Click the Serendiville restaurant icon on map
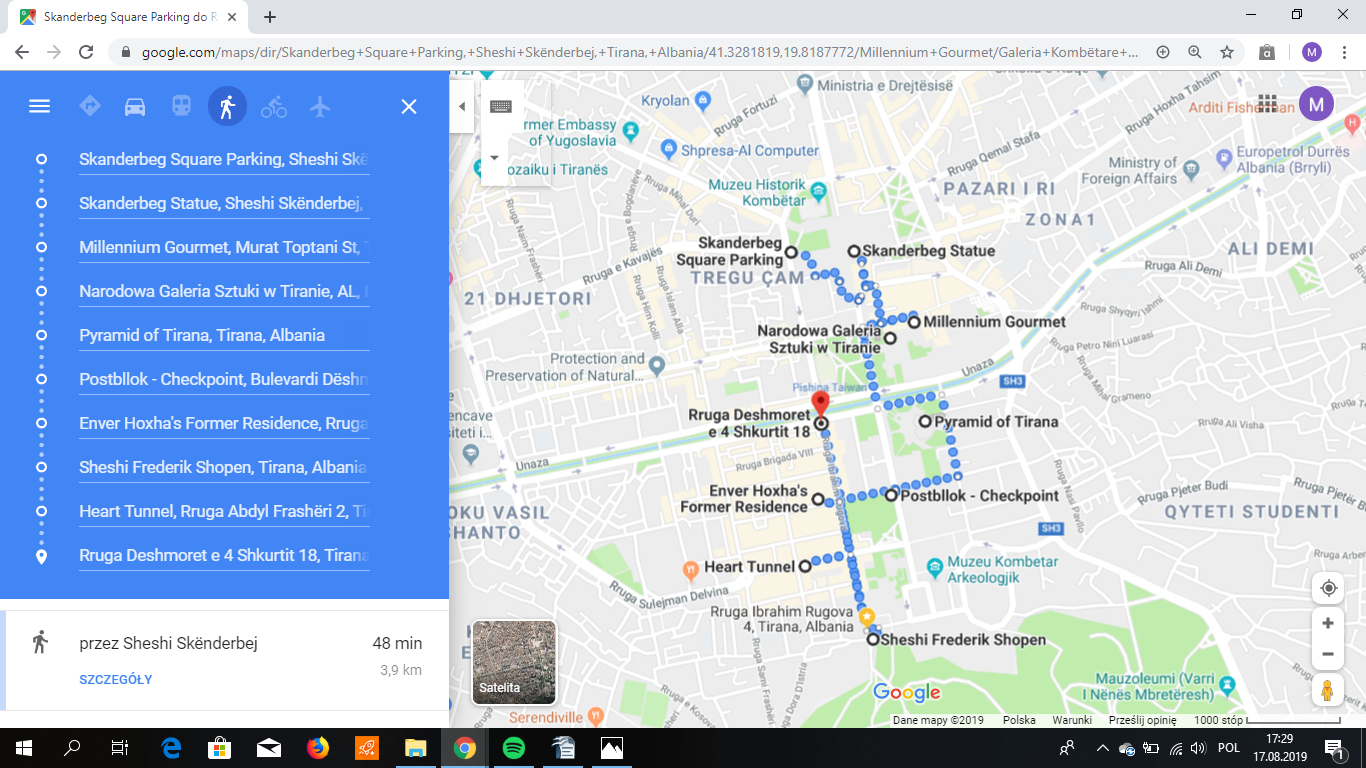1366x768 pixels. tap(596, 716)
